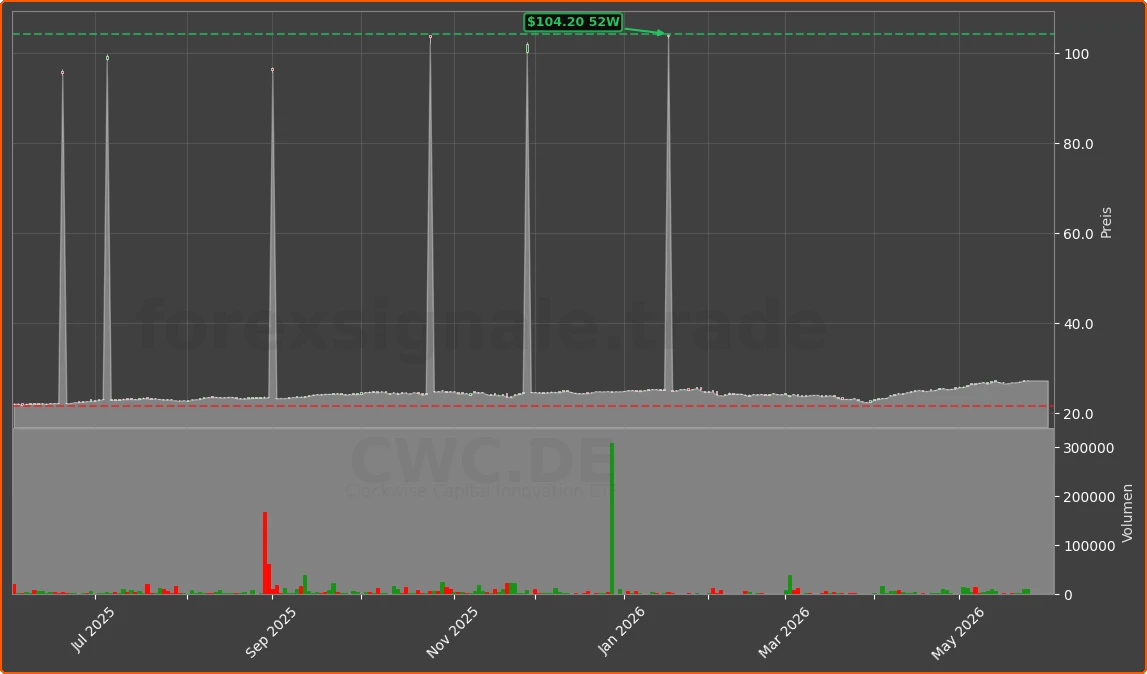1147x674 pixels.
Task: Click the $104.20 52W annotation label
Action: pos(573,22)
